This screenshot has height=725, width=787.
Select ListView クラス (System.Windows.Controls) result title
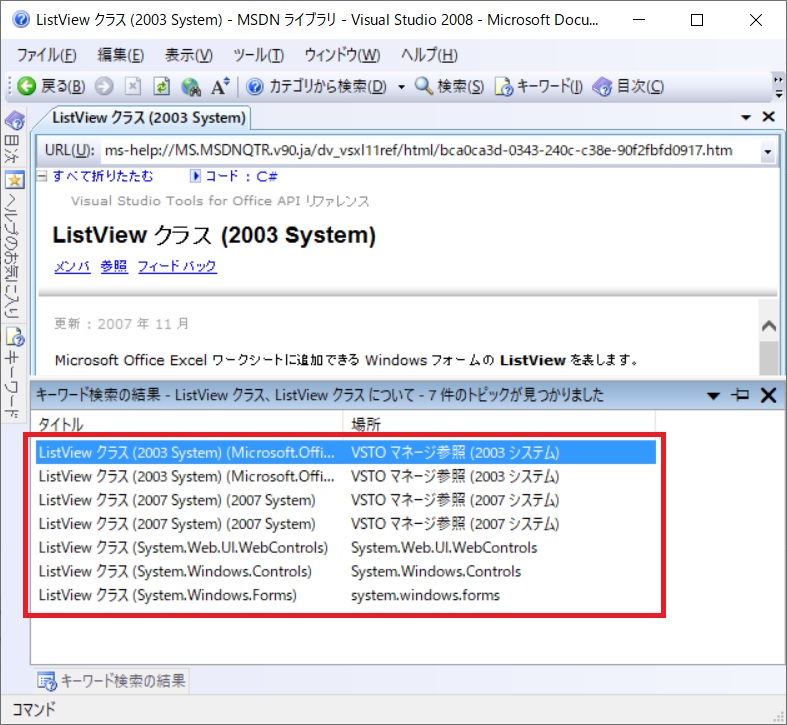(175, 571)
